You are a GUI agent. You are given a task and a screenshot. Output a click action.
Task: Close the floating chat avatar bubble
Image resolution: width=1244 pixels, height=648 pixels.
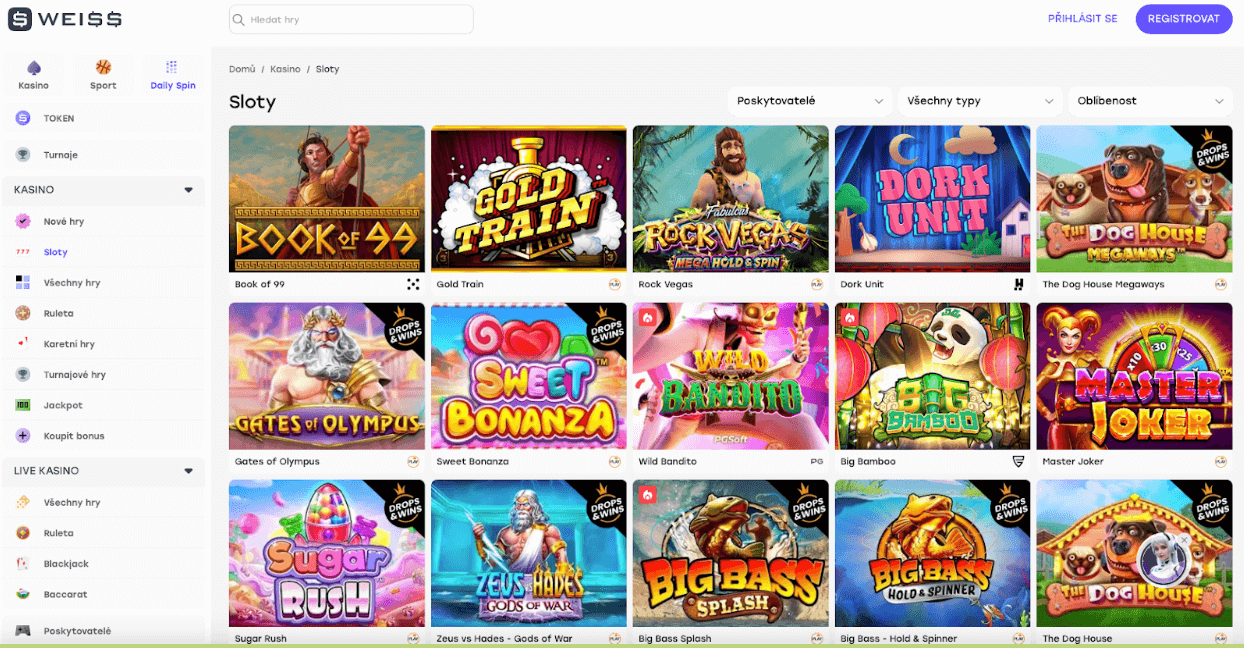(x=1184, y=540)
